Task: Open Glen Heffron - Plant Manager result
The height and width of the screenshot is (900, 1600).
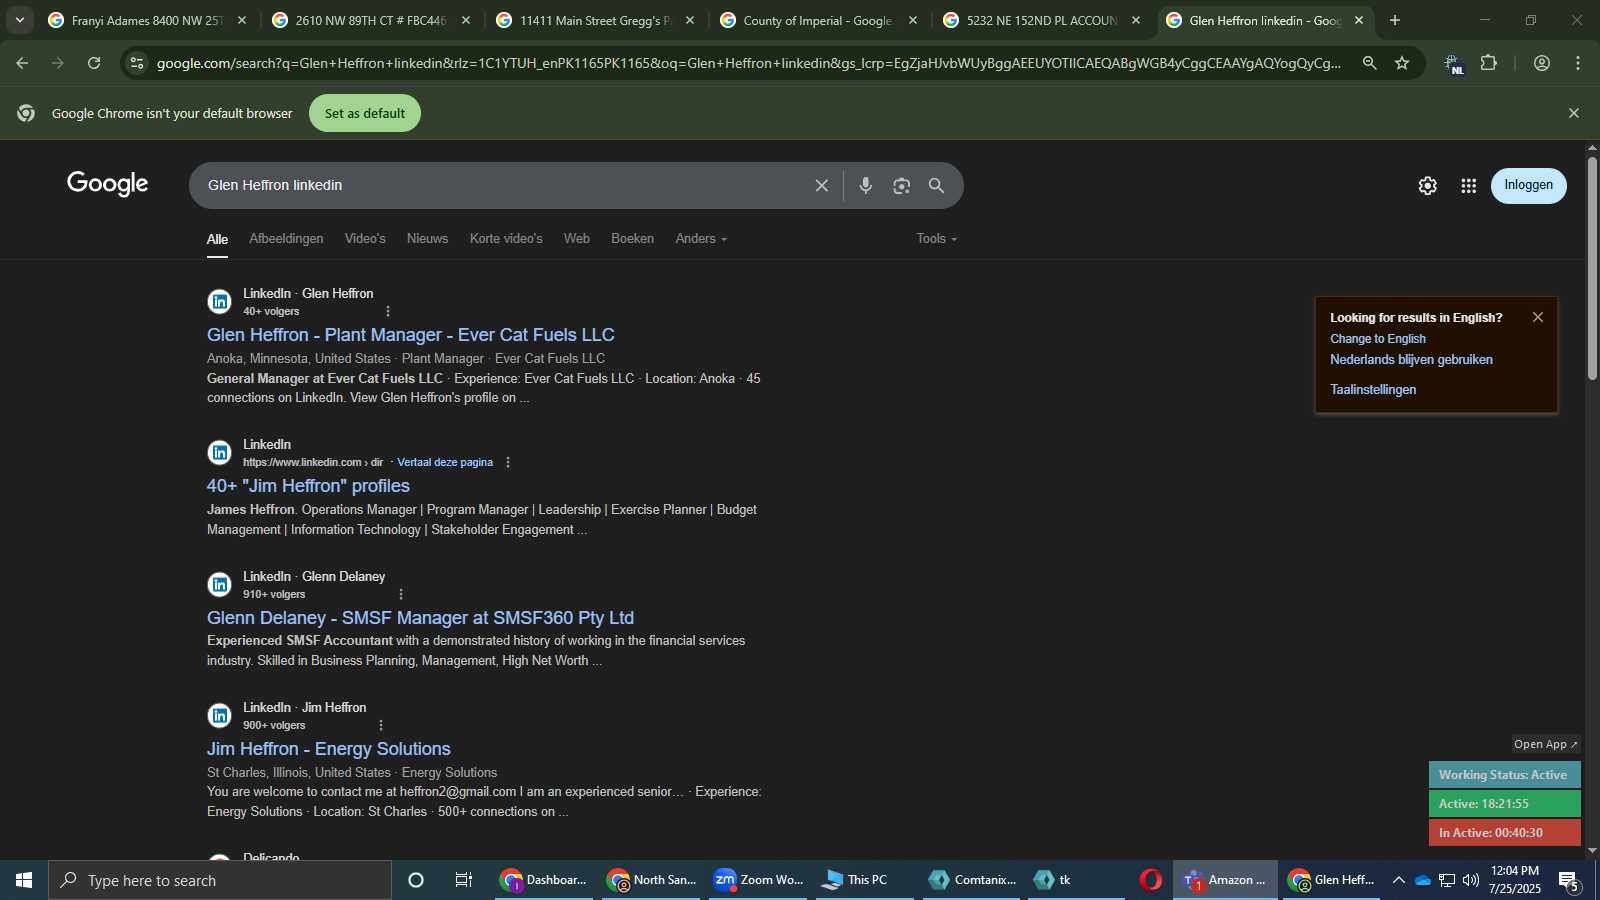Action: 411,335
